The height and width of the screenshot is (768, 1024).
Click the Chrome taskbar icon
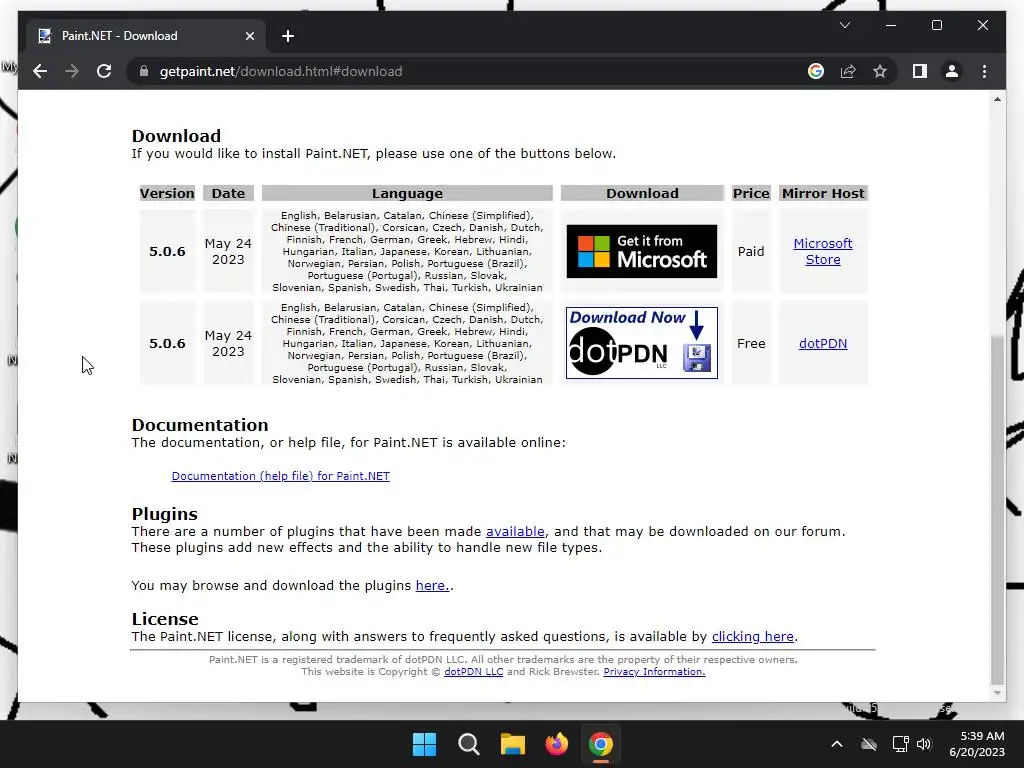tap(601, 744)
